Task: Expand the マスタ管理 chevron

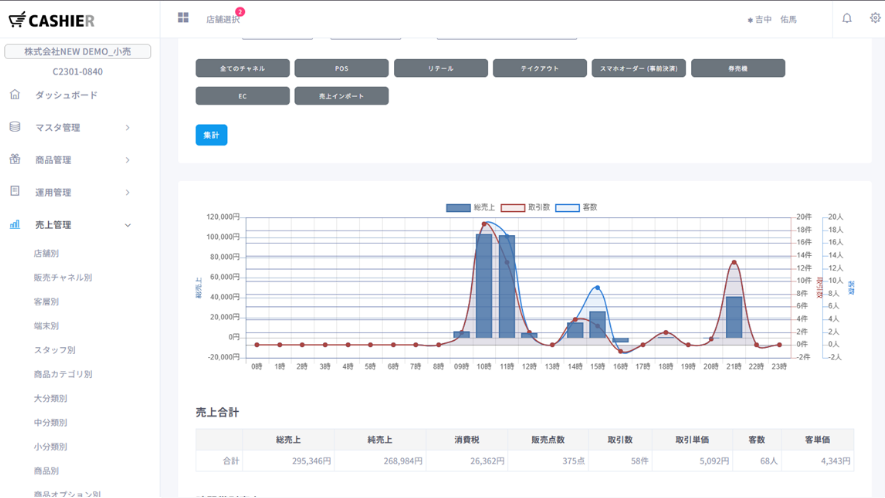Action: pyautogui.click(x=128, y=128)
